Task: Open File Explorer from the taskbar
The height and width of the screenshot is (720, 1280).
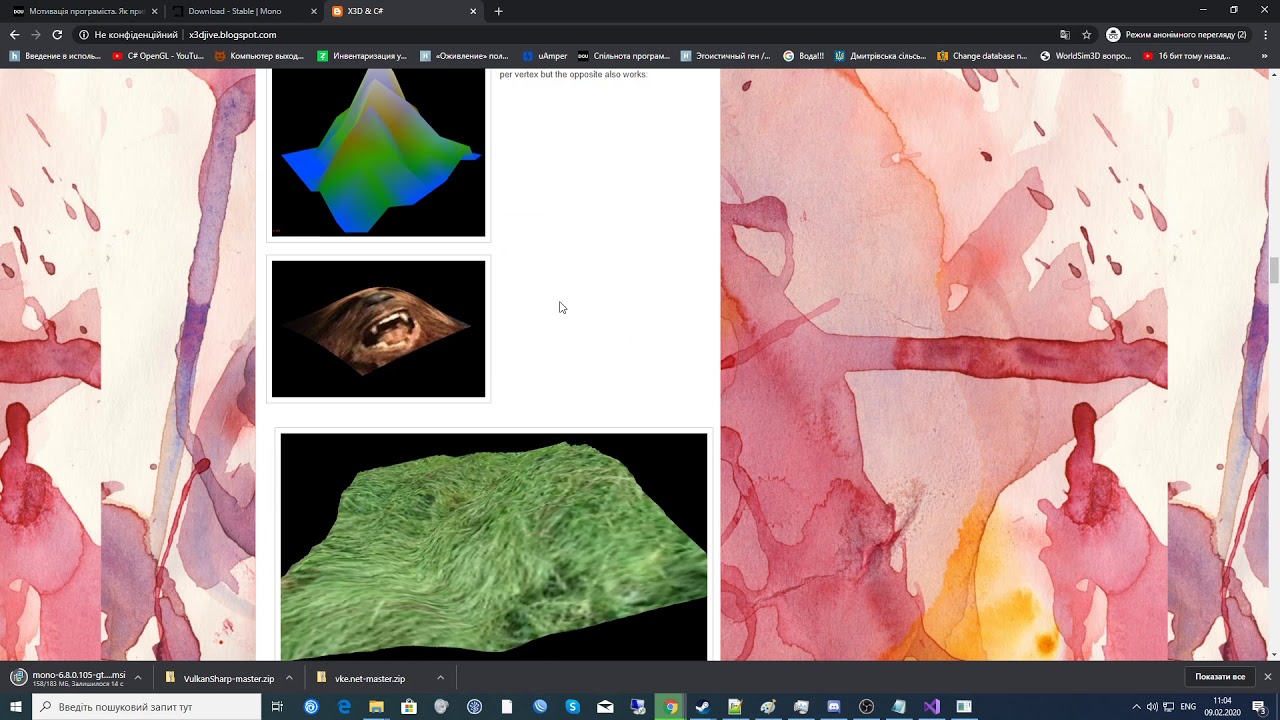Action: tap(377, 707)
